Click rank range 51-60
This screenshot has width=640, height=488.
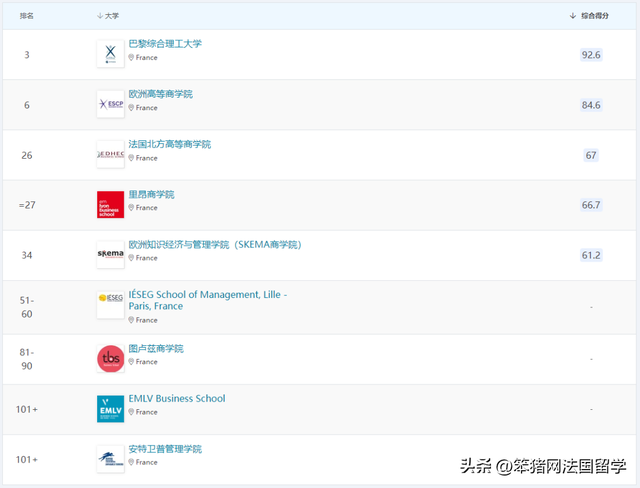pos(27,307)
